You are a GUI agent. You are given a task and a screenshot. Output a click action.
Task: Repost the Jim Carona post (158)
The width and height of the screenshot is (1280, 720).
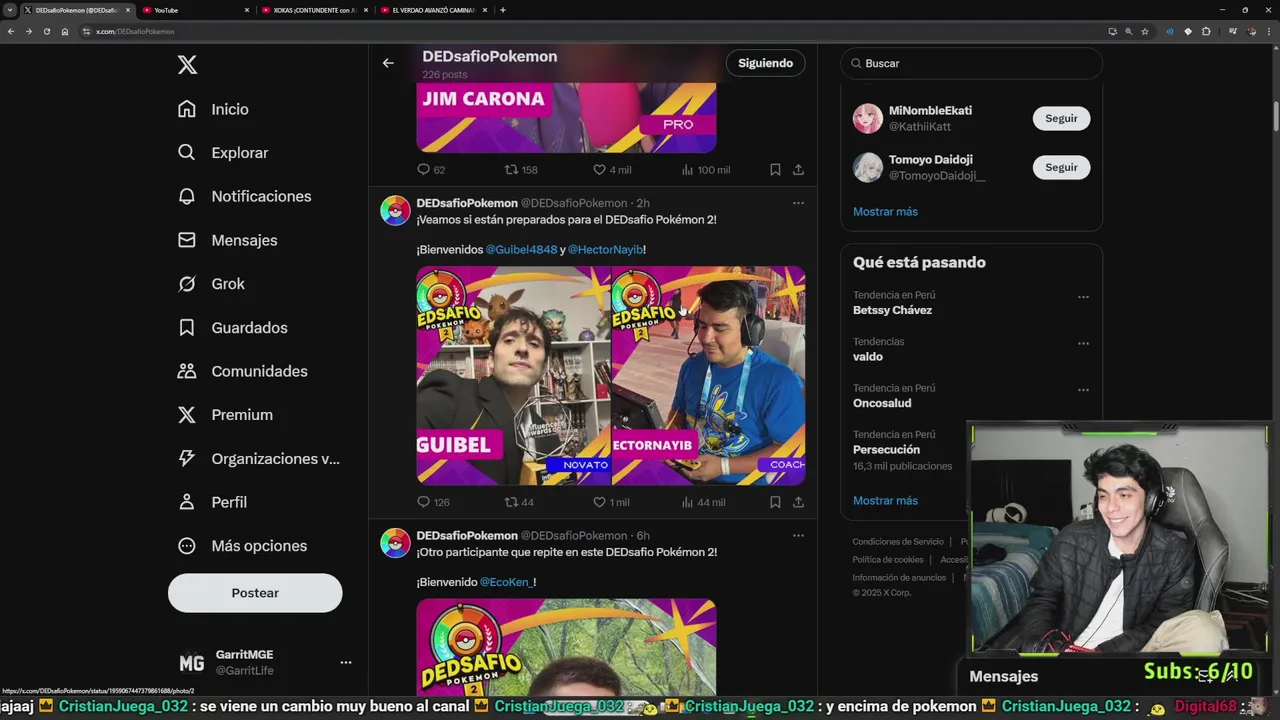(x=521, y=170)
